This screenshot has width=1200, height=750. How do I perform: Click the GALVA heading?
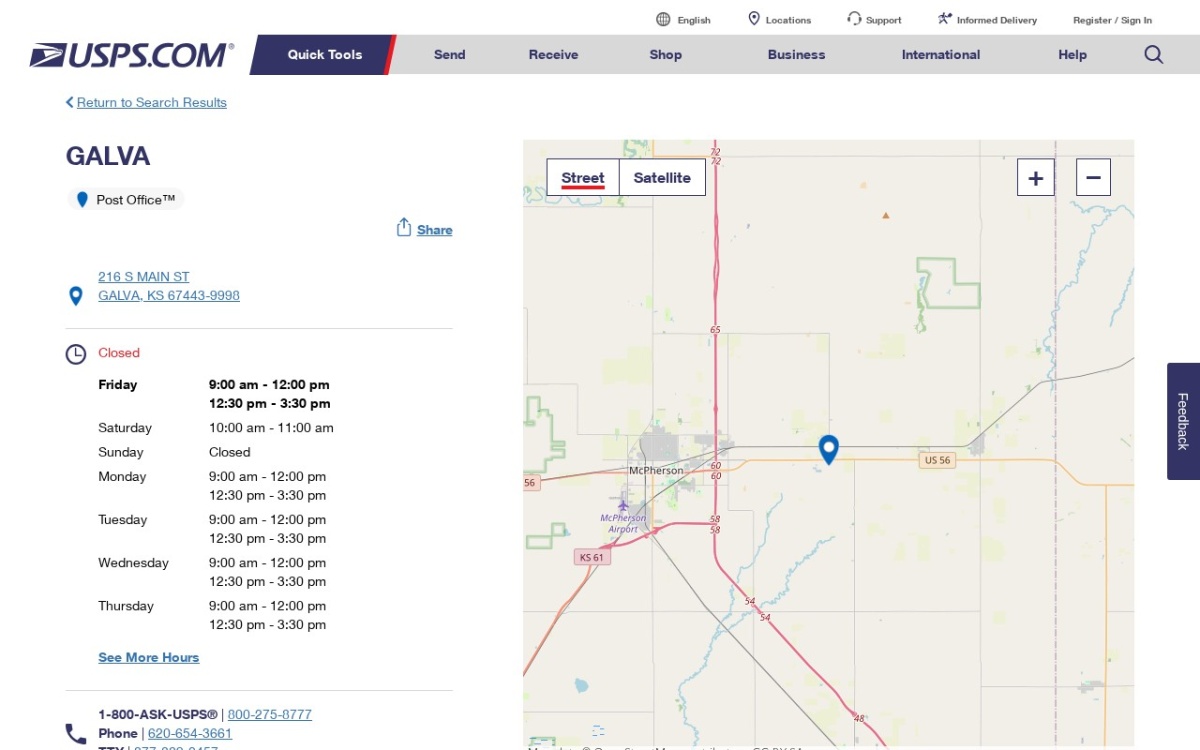pyautogui.click(x=108, y=156)
